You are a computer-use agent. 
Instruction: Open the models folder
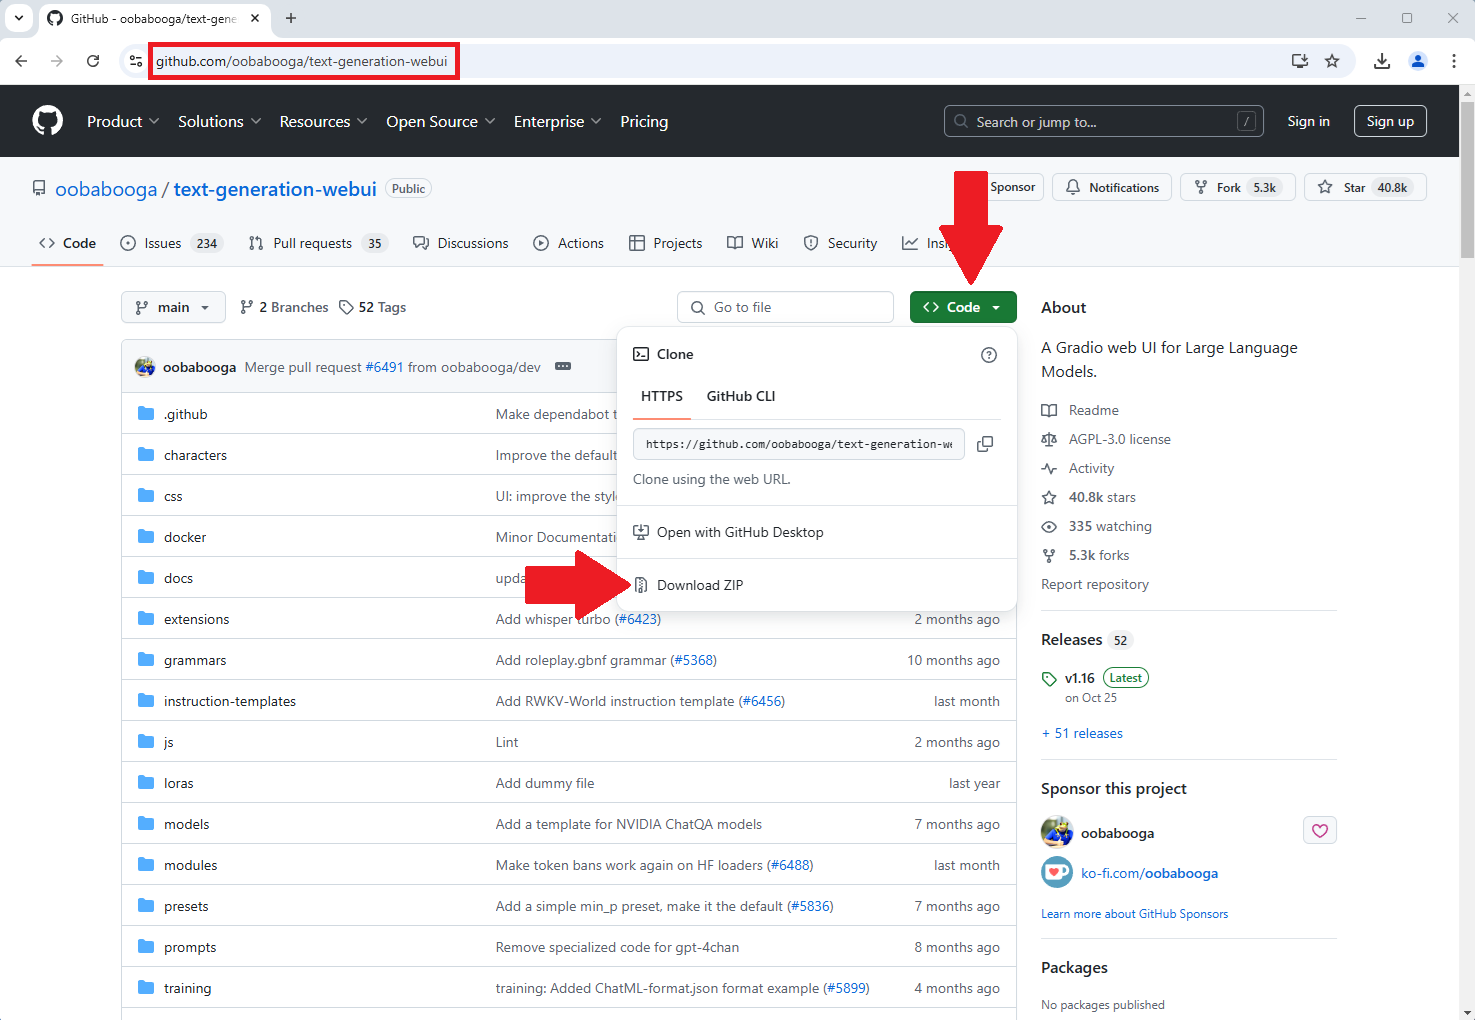point(187,824)
